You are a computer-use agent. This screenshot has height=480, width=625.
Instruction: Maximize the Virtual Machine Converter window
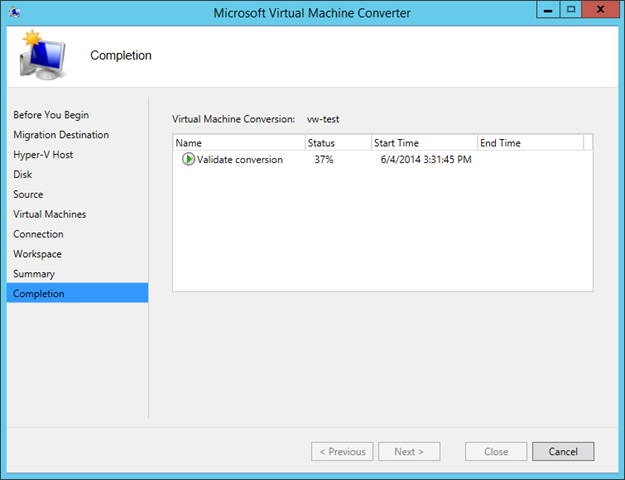tap(571, 10)
